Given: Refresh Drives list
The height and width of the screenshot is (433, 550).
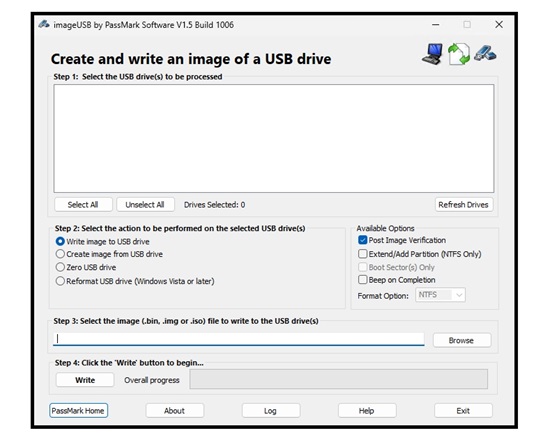Looking at the screenshot, I should tap(464, 205).
